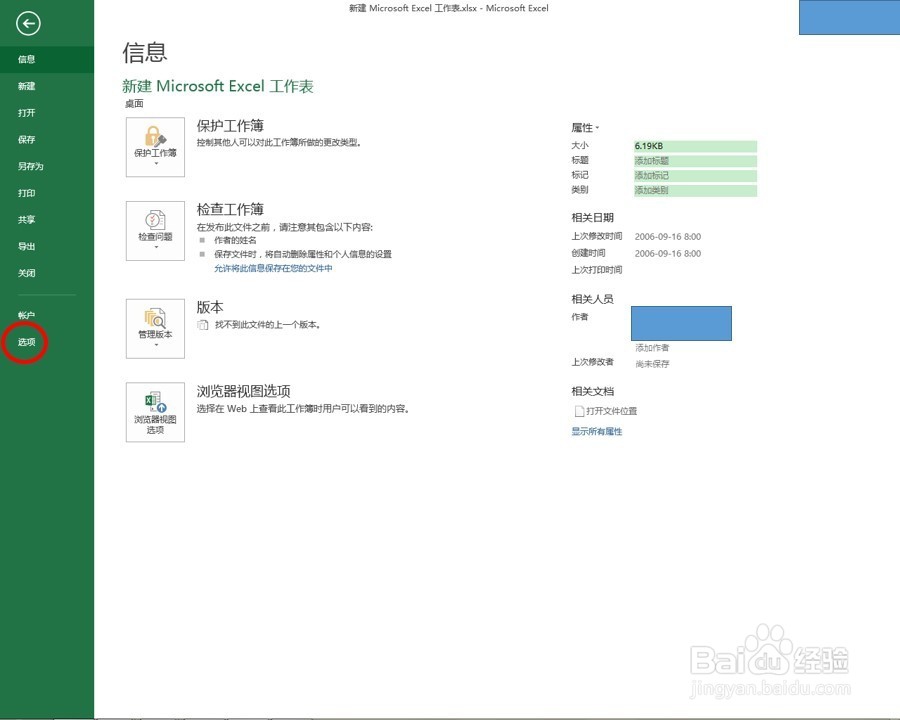The height and width of the screenshot is (720, 900).
Task: Expand the 属性 properties dropdown
Action: 585,127
